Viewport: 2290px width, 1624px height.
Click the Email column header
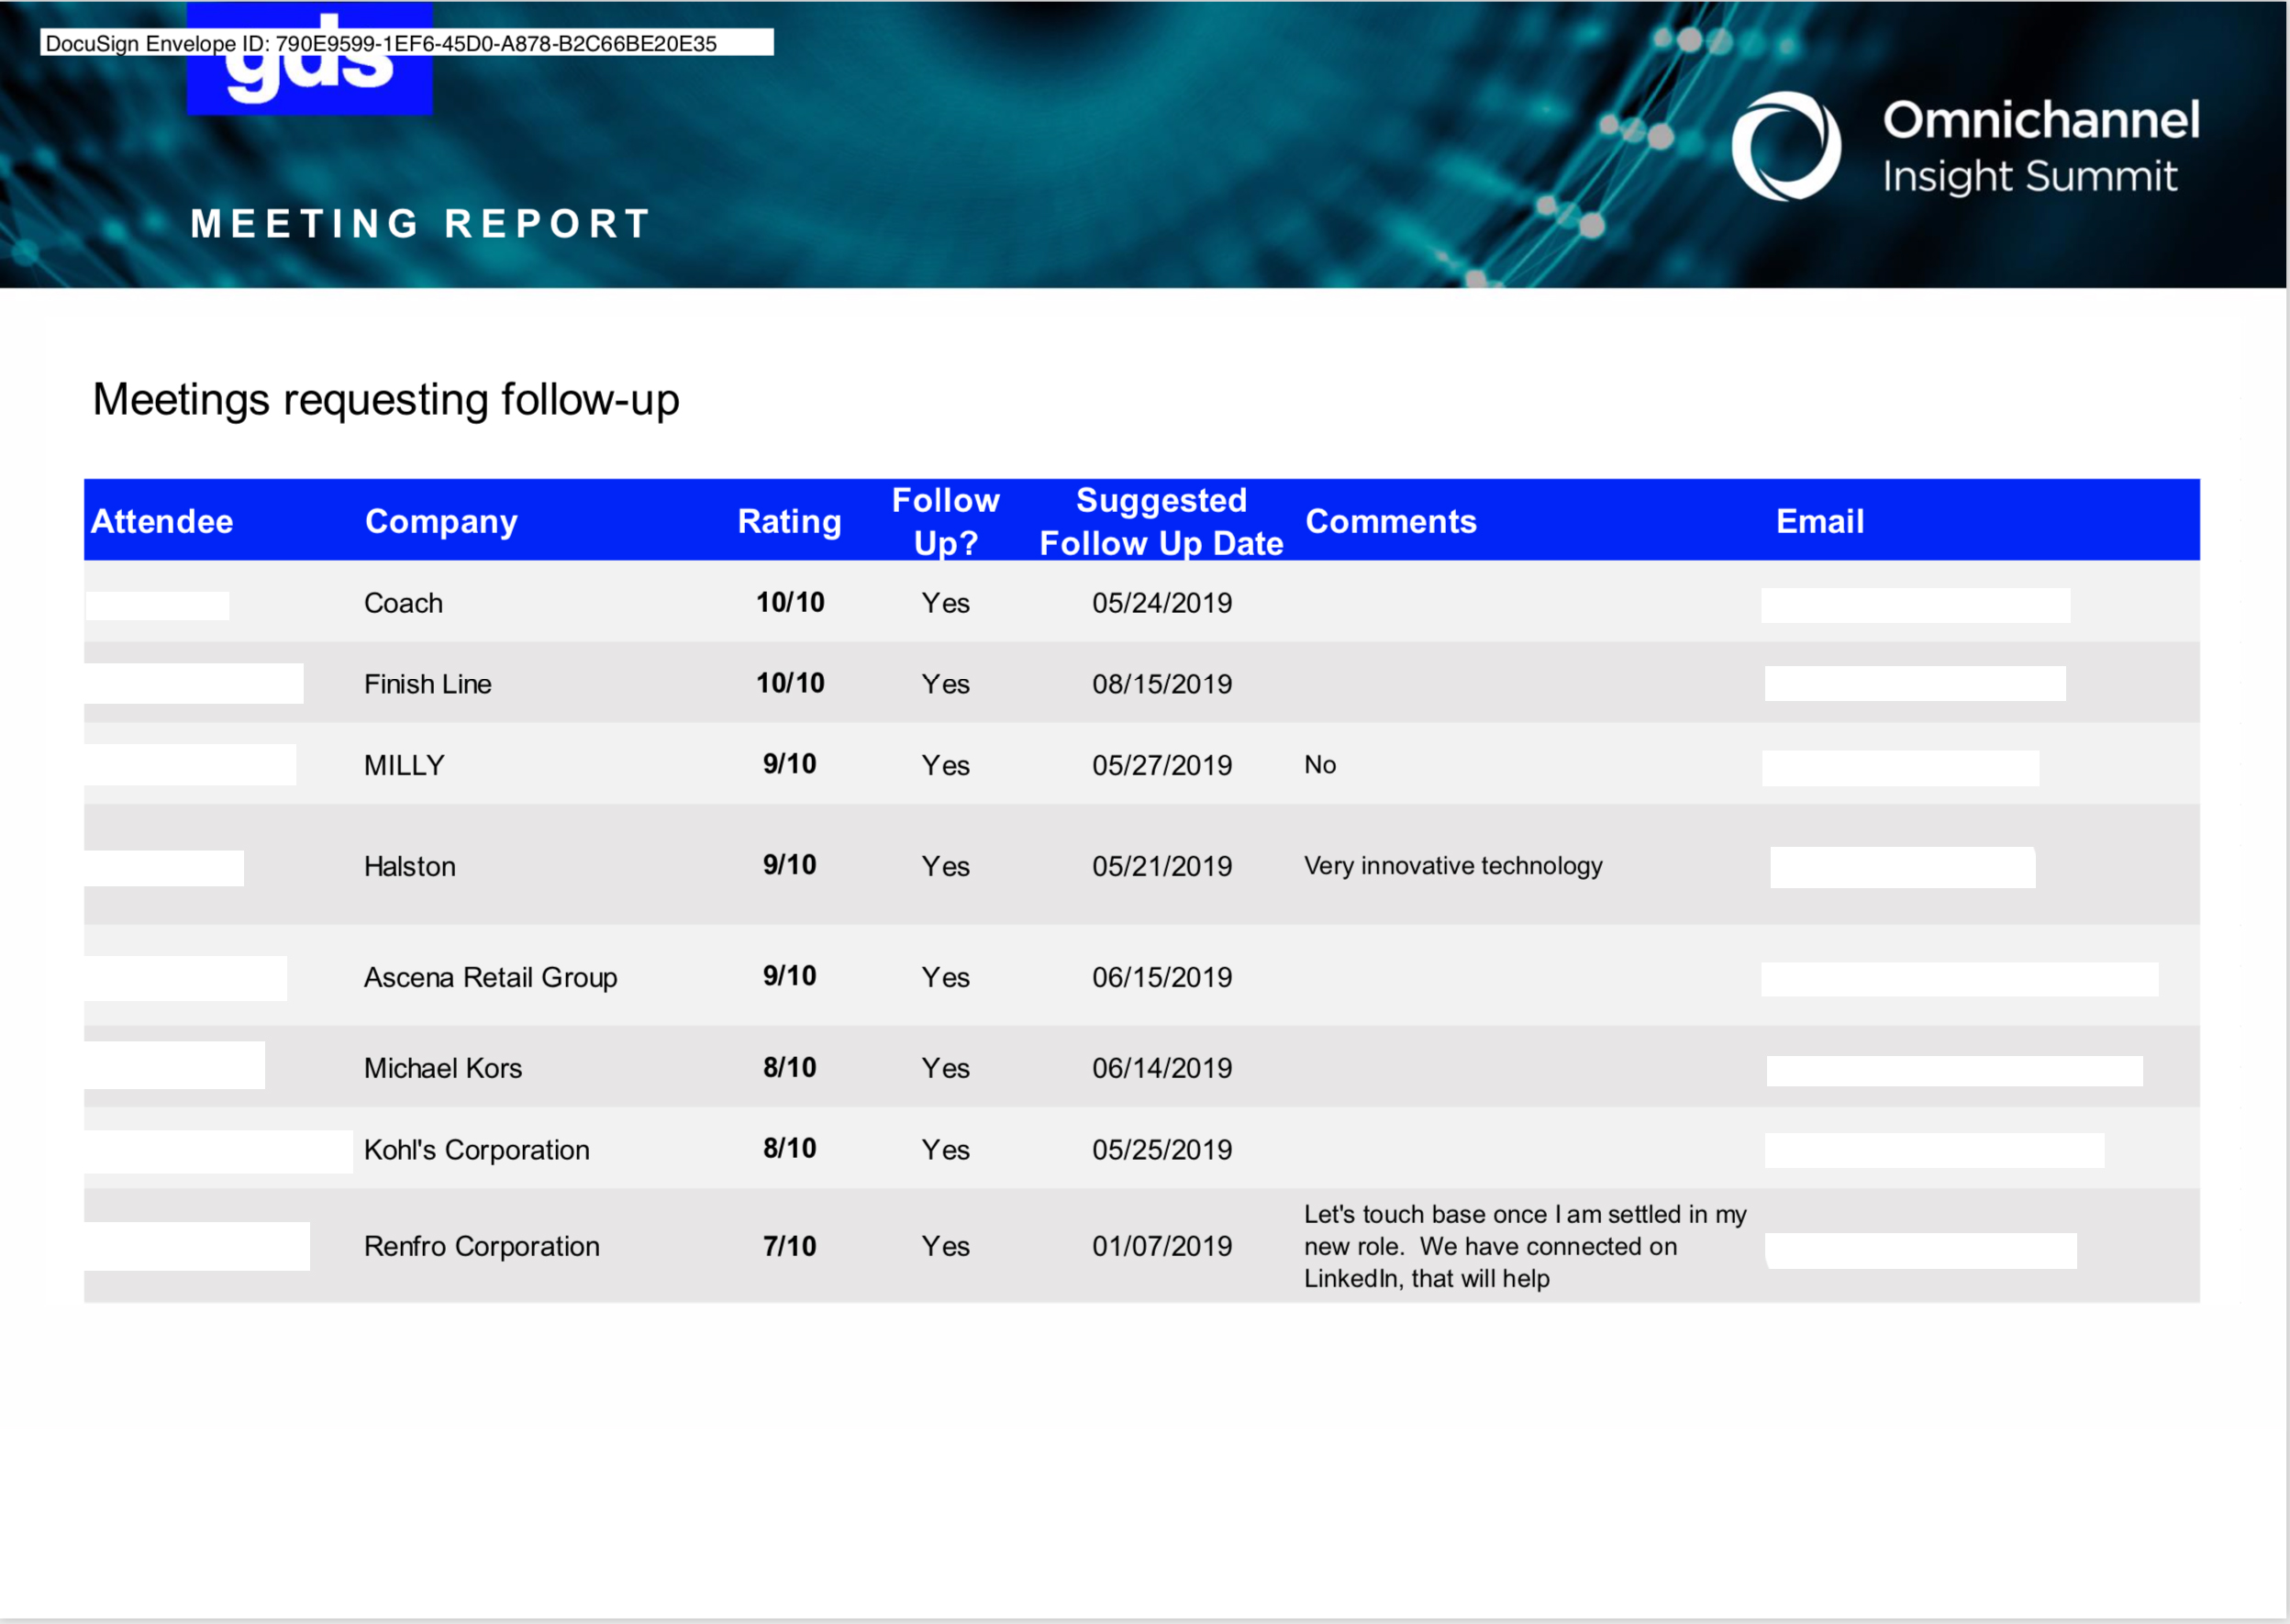[x=1819, y=521]
